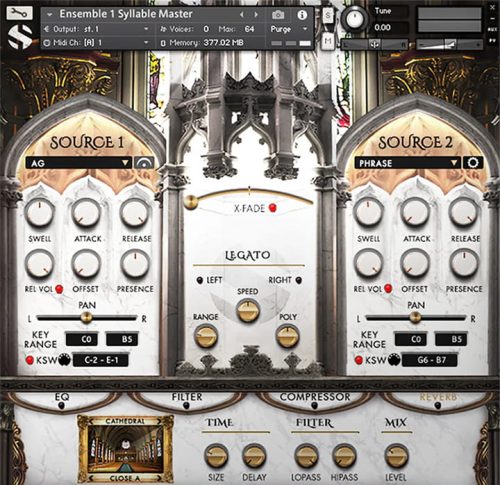The height and width of the screenshot is (485, 500).
Task: Click Legato Speed knob
Action: point(248,310)
